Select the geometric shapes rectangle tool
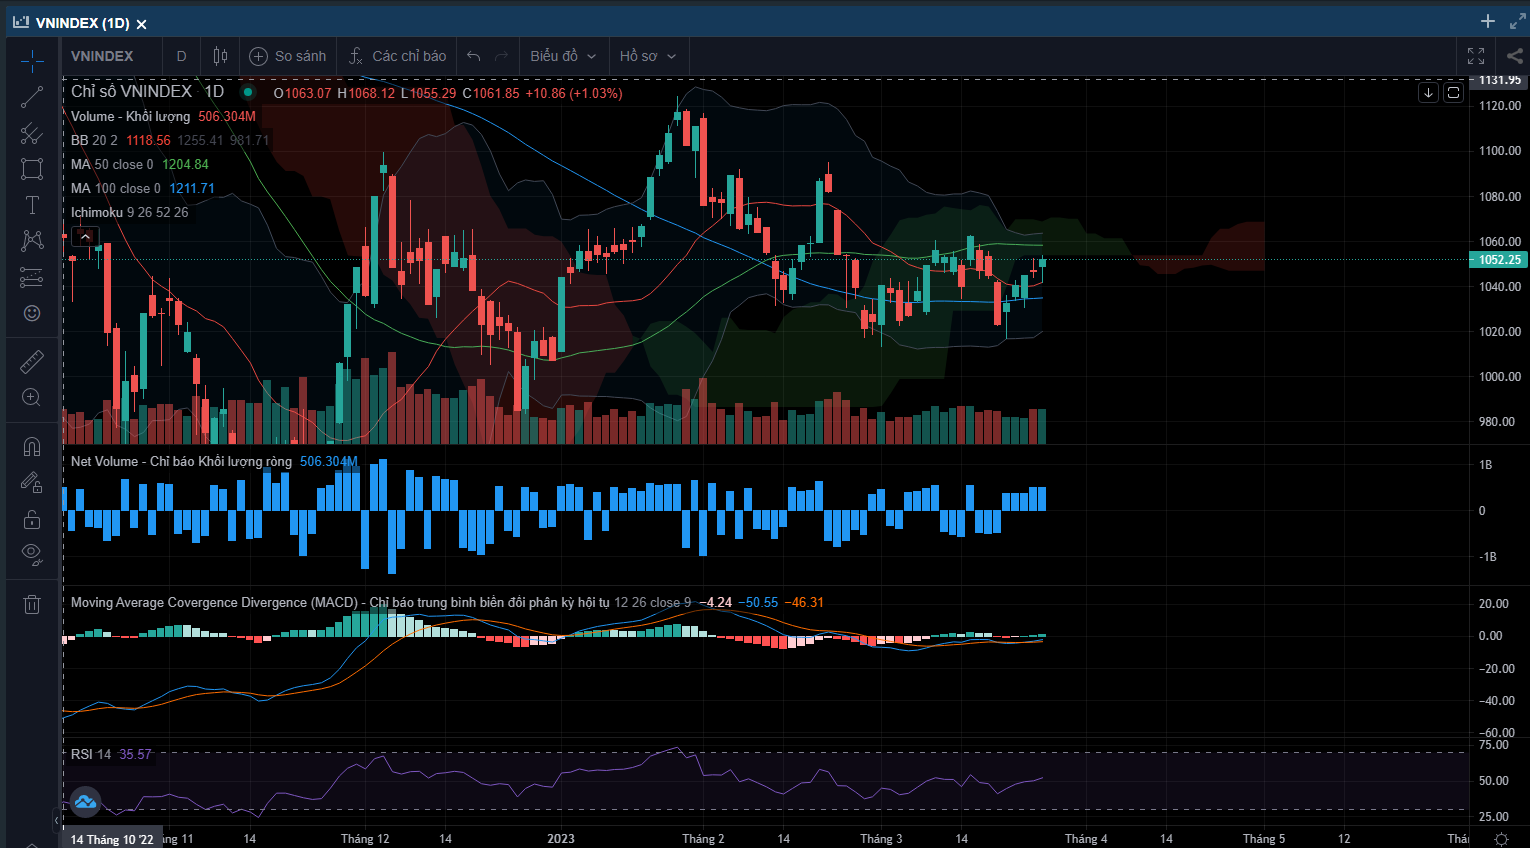The image size is (1530, 848). pyautogui.click(x=32, y=169)
